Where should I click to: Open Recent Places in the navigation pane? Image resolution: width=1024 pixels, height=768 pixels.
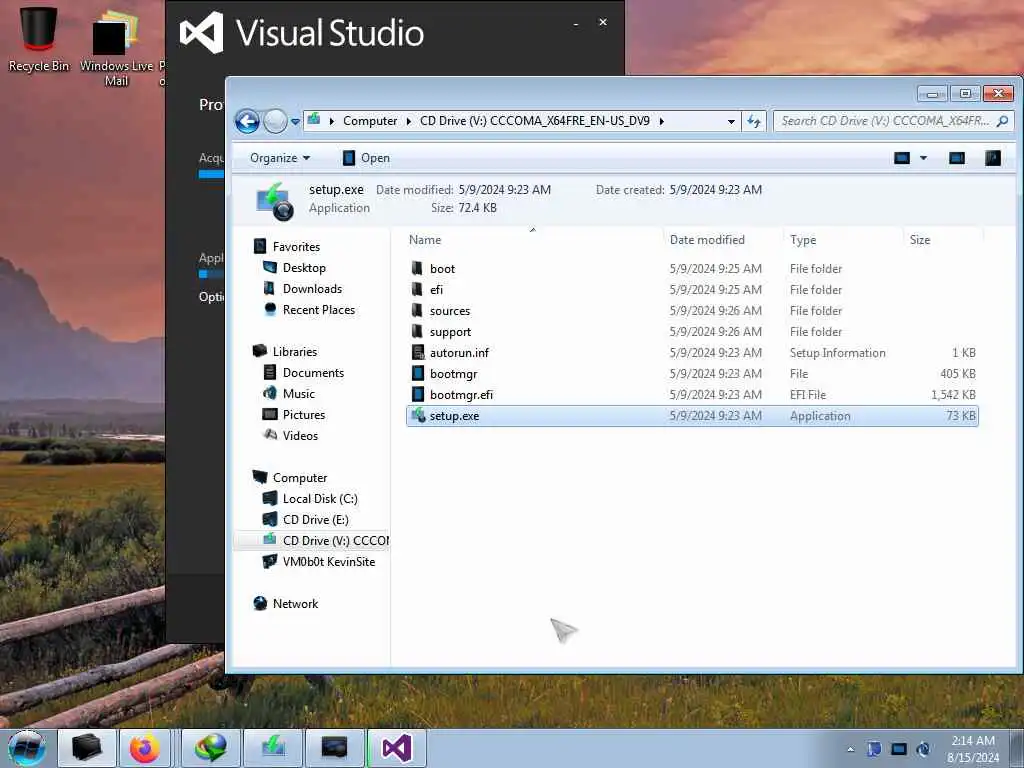tap(319, 310)
